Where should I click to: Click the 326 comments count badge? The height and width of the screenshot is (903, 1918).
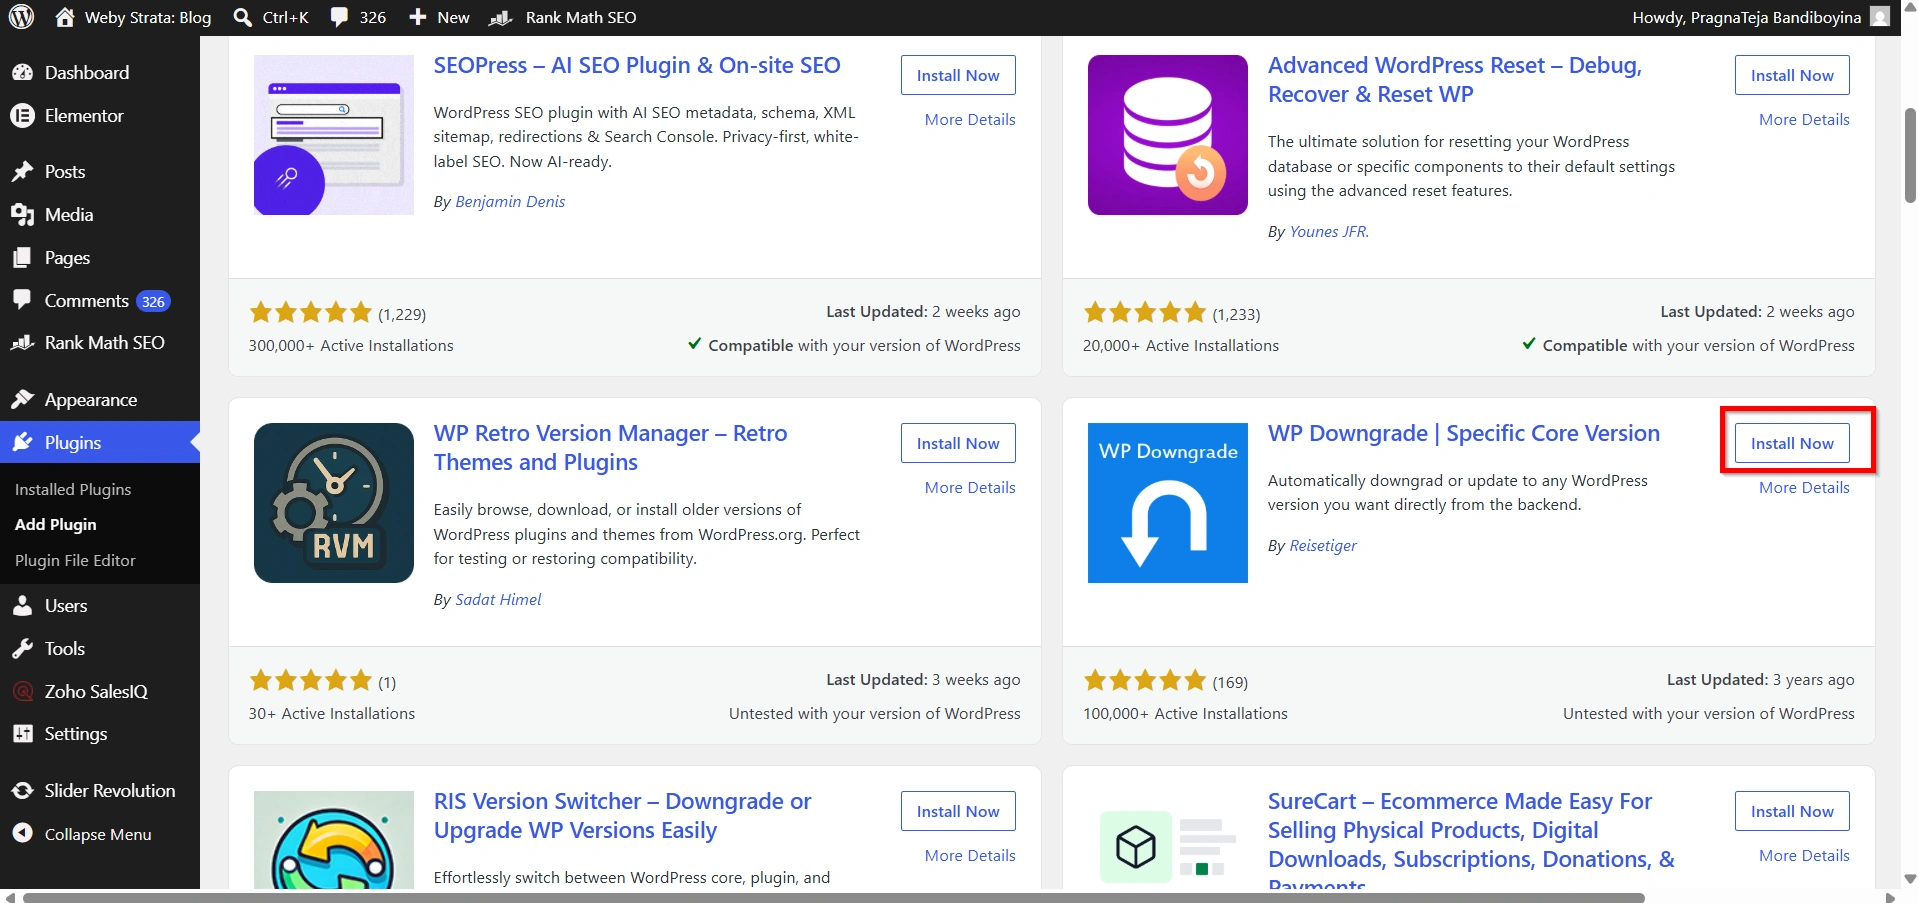point(153,301)
